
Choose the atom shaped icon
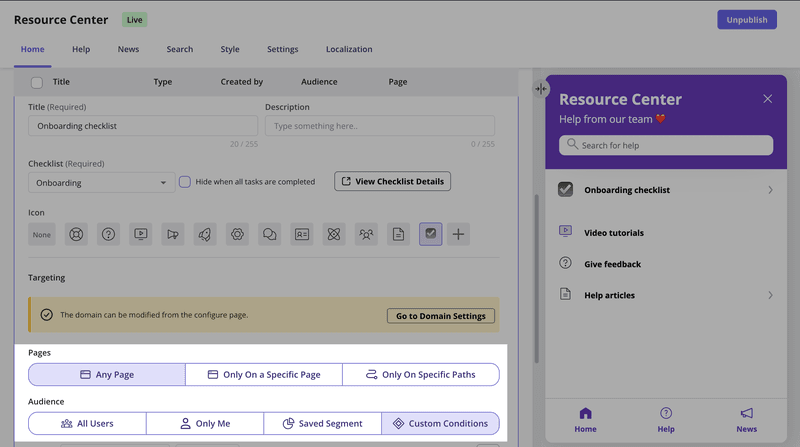(x=334, y=234)
